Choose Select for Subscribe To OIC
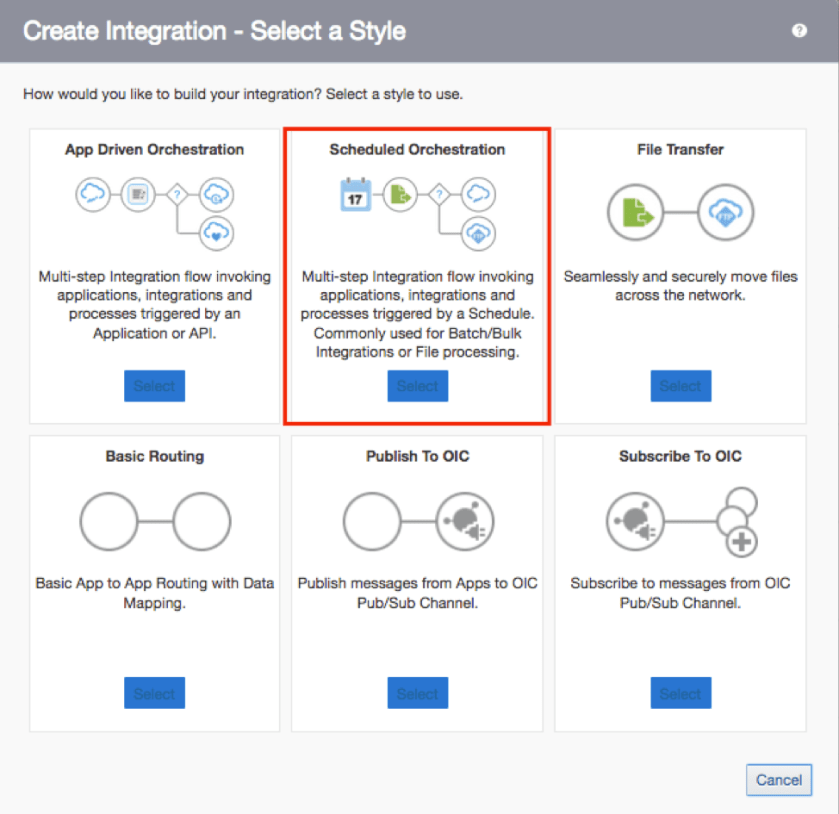The image size is (839, 814). point(680,693)
